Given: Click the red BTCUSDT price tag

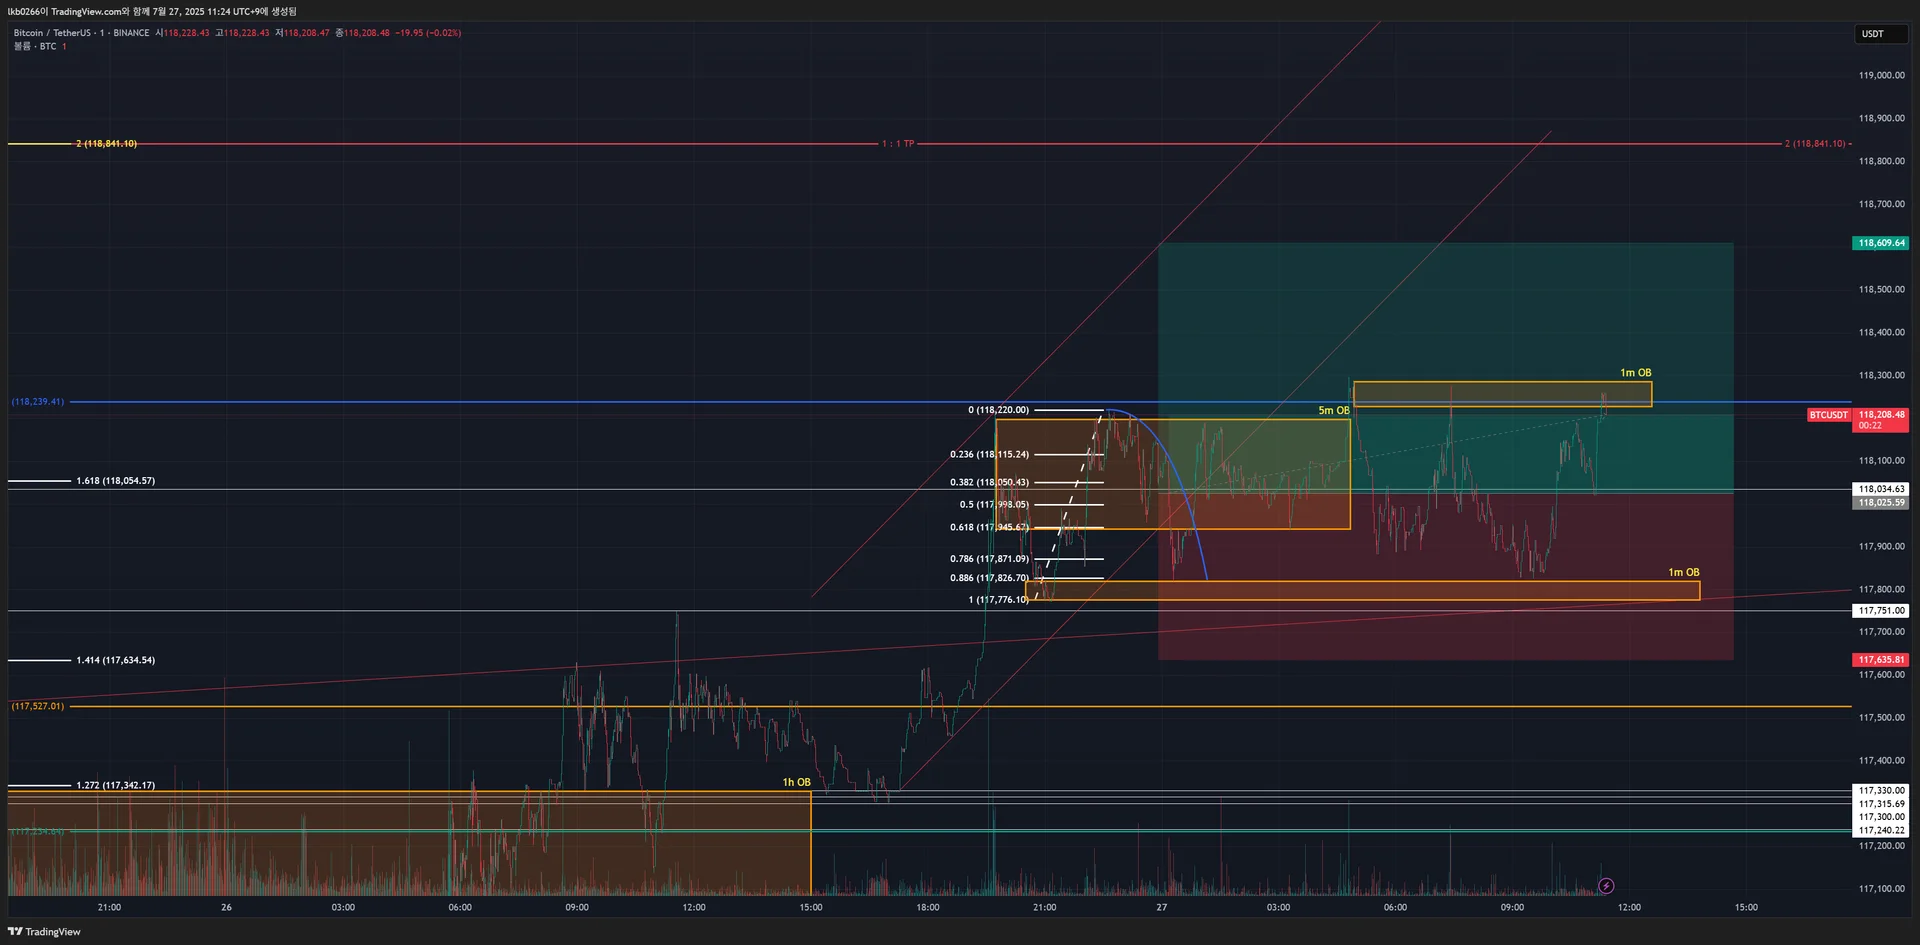Looking at the screenshot, I should tap(1829, 415).
